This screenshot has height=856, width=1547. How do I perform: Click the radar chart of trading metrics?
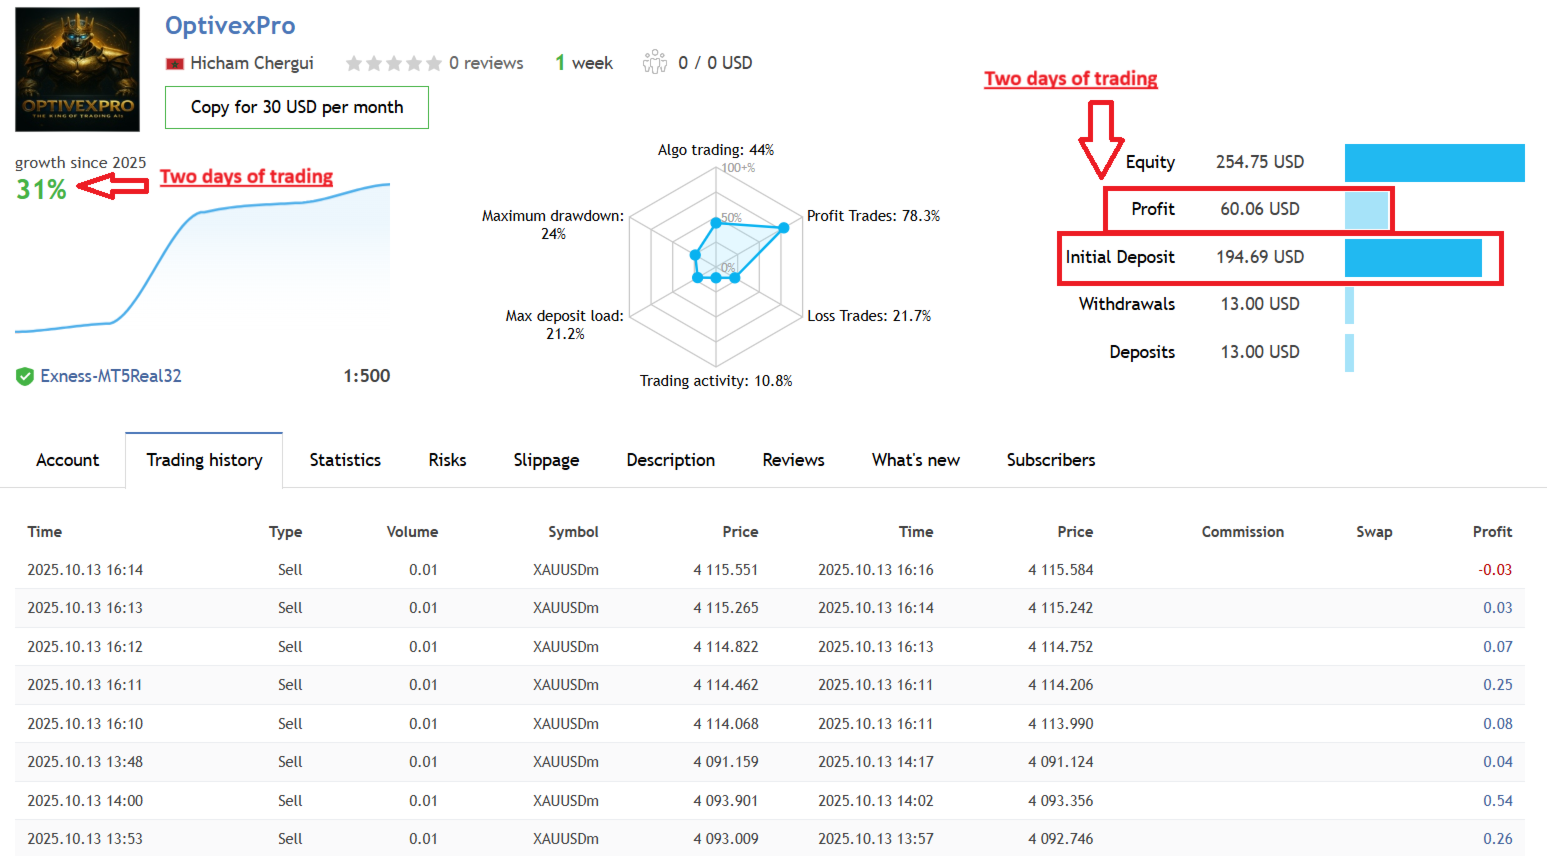716,266
